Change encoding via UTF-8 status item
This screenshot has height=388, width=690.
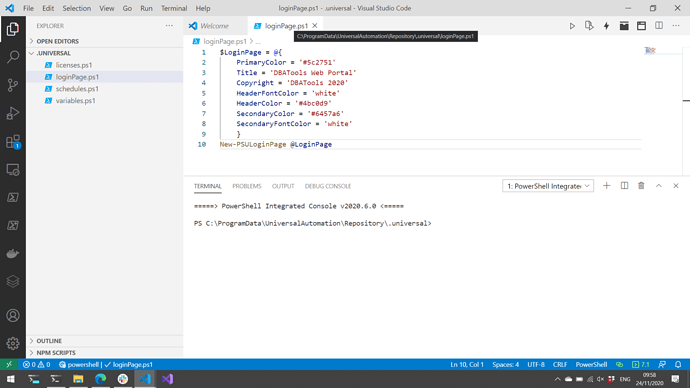(536, 364)
